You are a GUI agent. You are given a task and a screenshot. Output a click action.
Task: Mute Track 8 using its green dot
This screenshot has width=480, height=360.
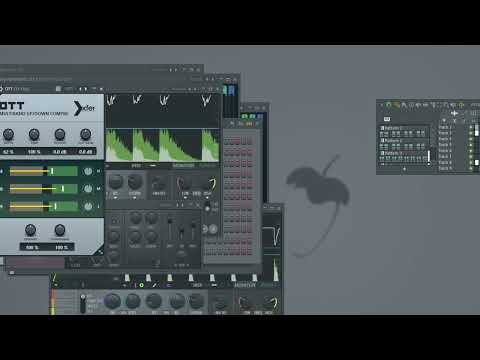pos(471,168)
